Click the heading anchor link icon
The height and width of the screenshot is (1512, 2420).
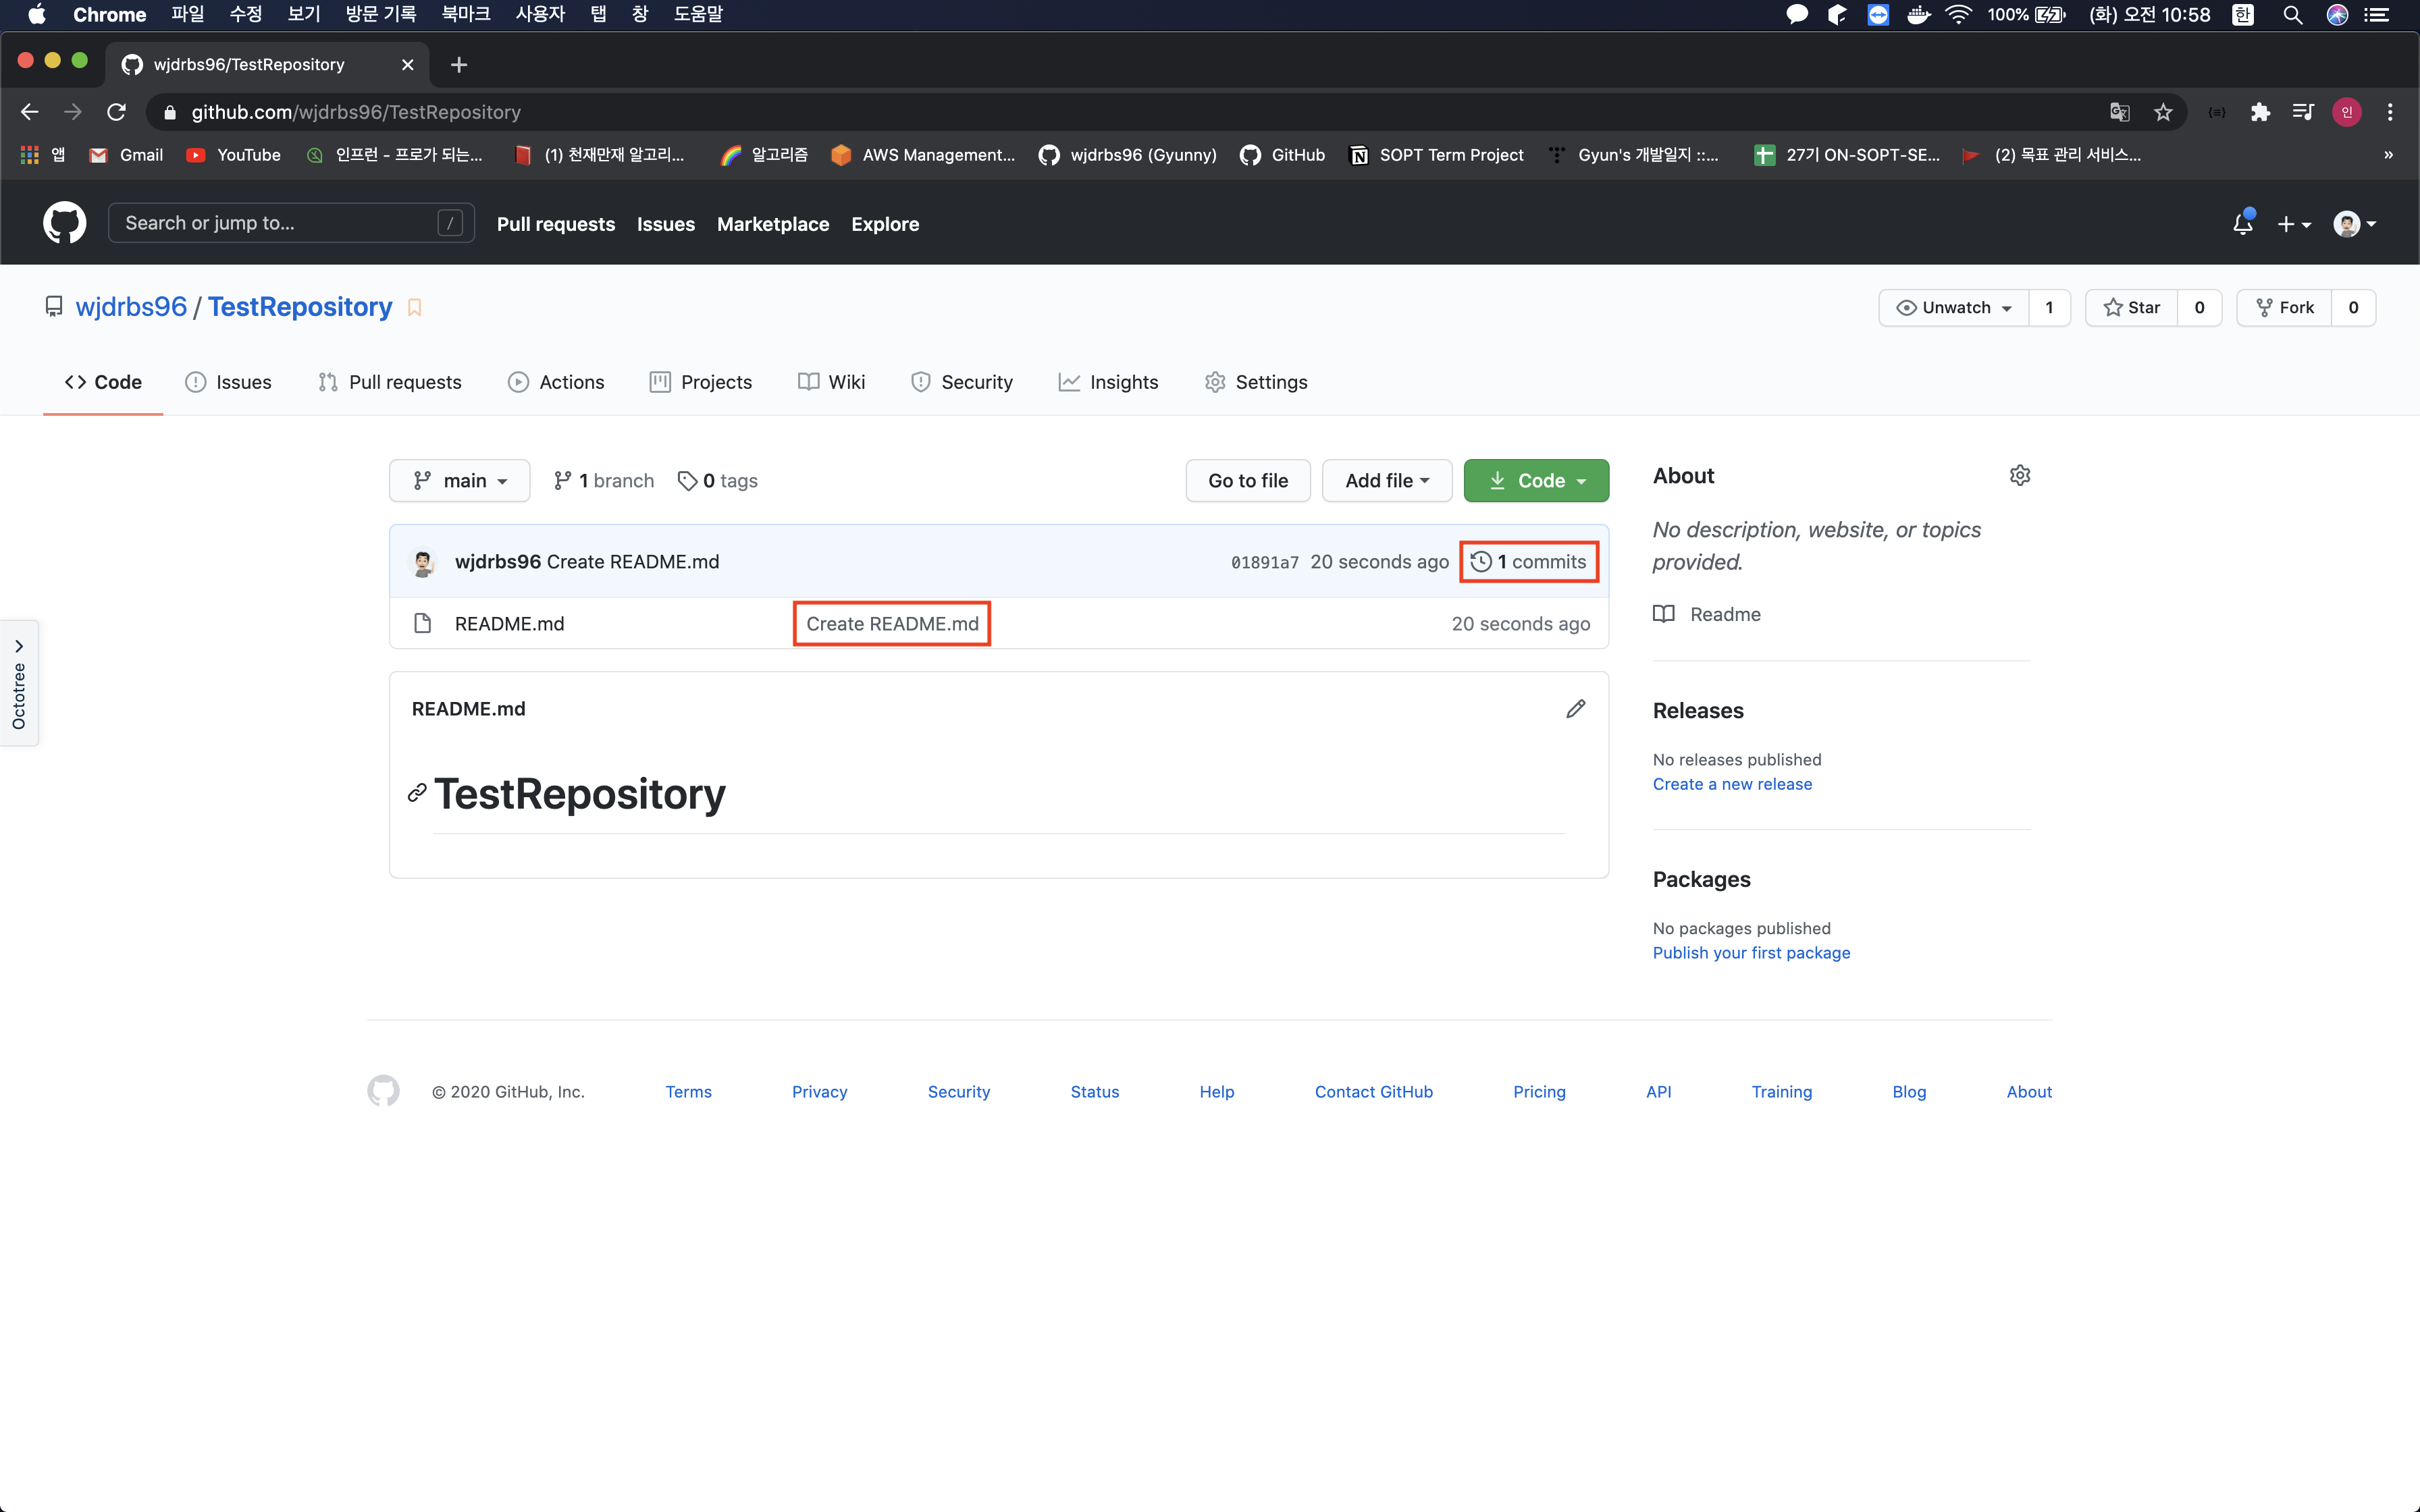pos(417,794)
